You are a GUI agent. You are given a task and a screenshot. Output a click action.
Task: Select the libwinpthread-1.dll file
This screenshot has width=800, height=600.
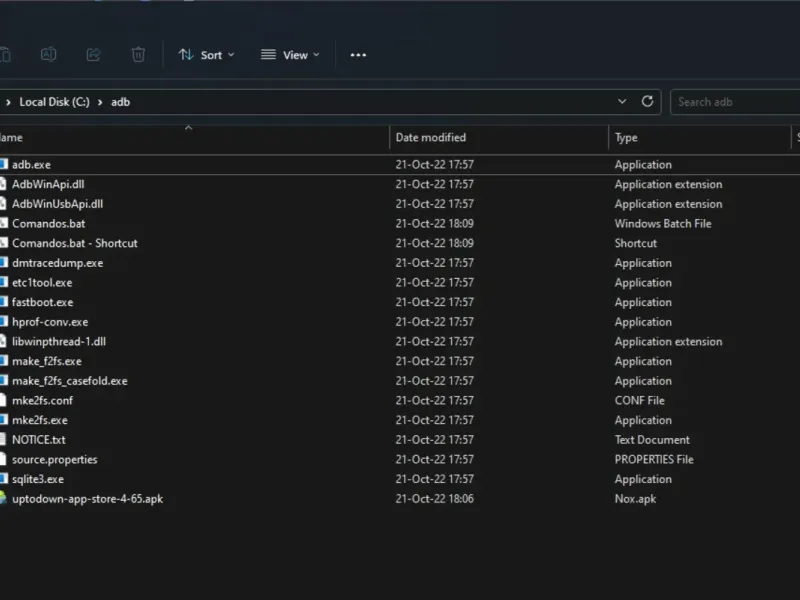pyautogui.click(x=59, y=342)
